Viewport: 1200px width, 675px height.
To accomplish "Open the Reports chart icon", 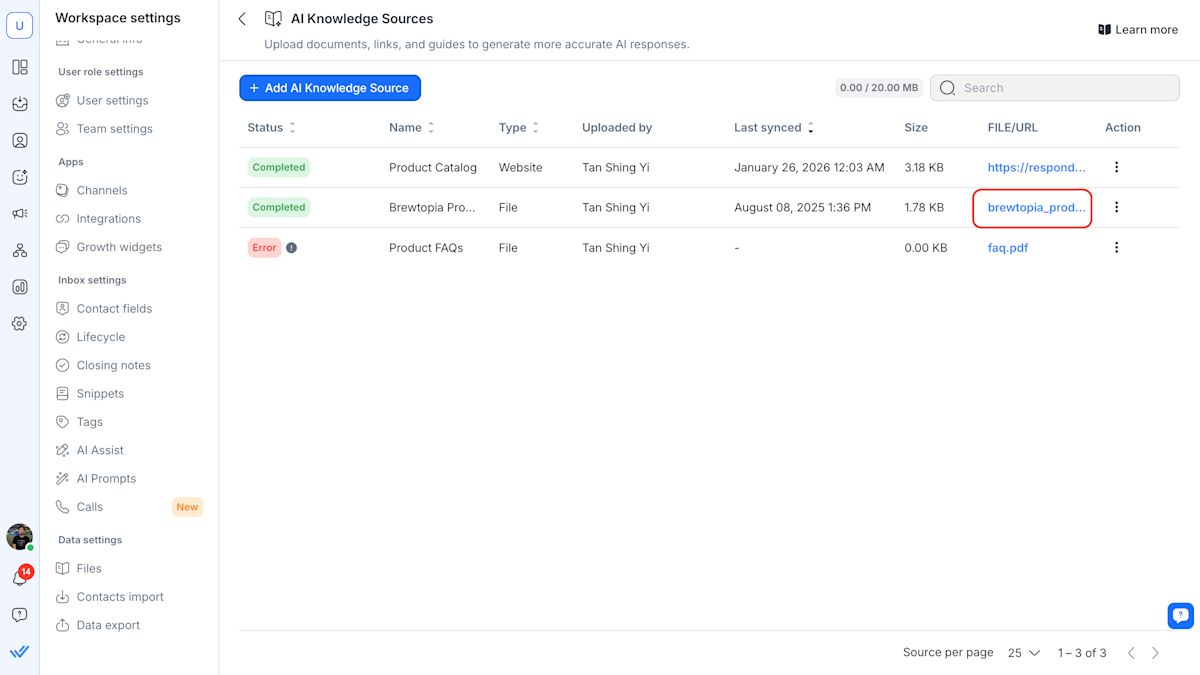I will coord(20,287).
